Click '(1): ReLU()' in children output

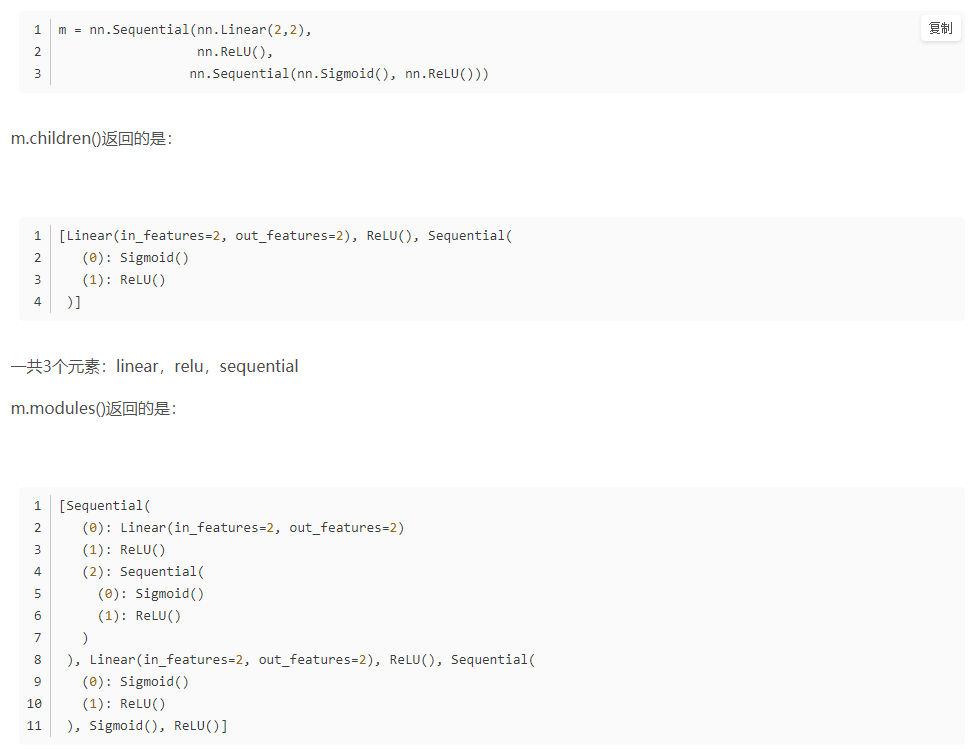124,280
